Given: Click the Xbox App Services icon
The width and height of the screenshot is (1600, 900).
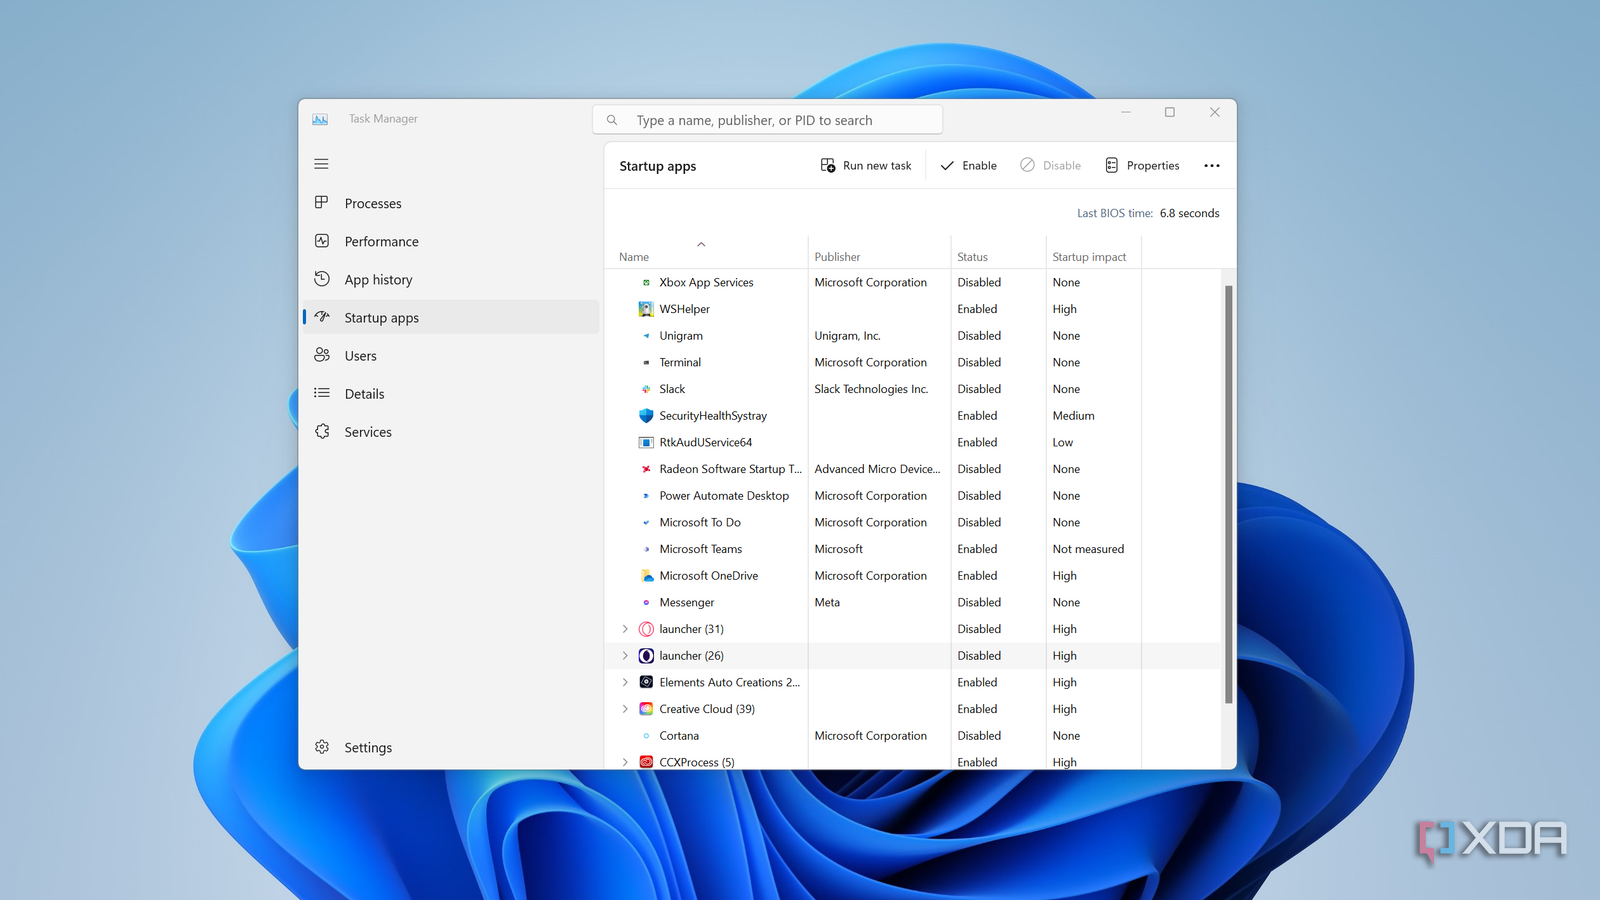Looking at the screenshot, I should click(x=646, y=282).
